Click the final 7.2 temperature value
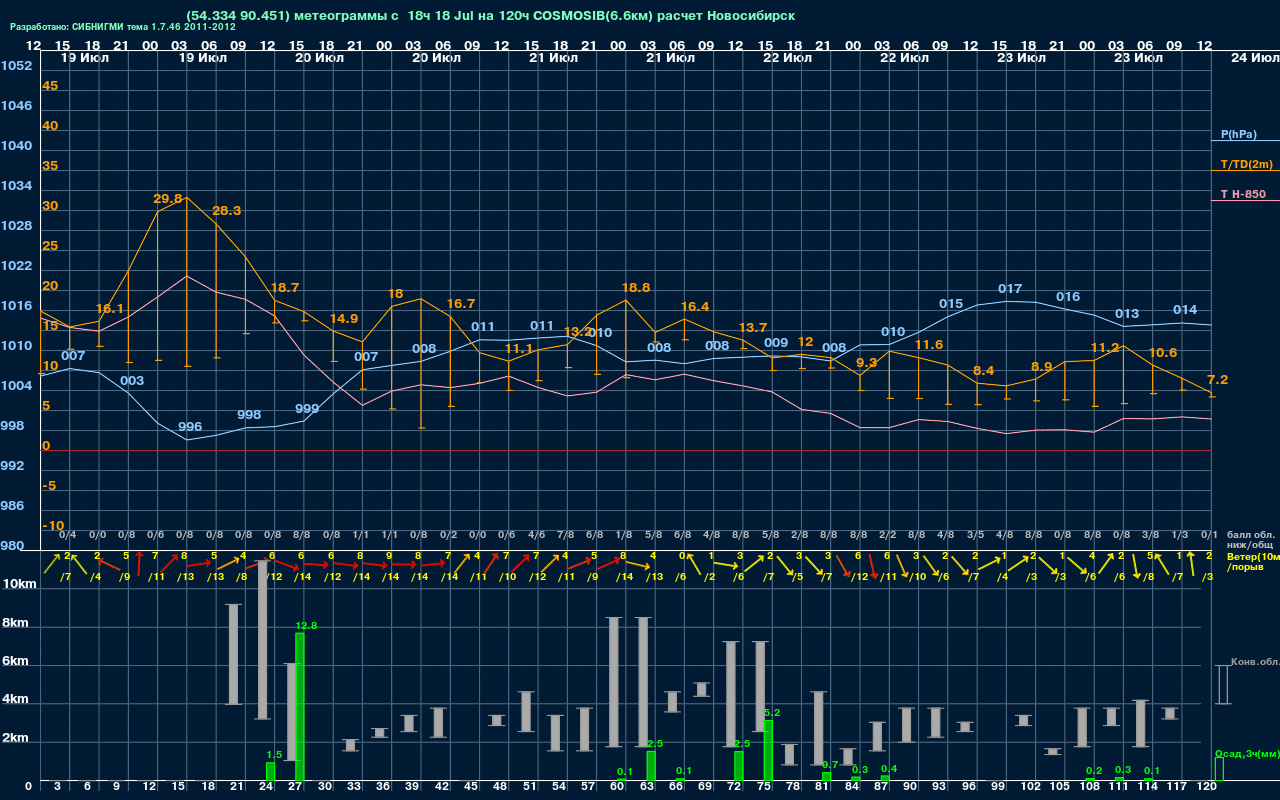 coord(1218,380)
